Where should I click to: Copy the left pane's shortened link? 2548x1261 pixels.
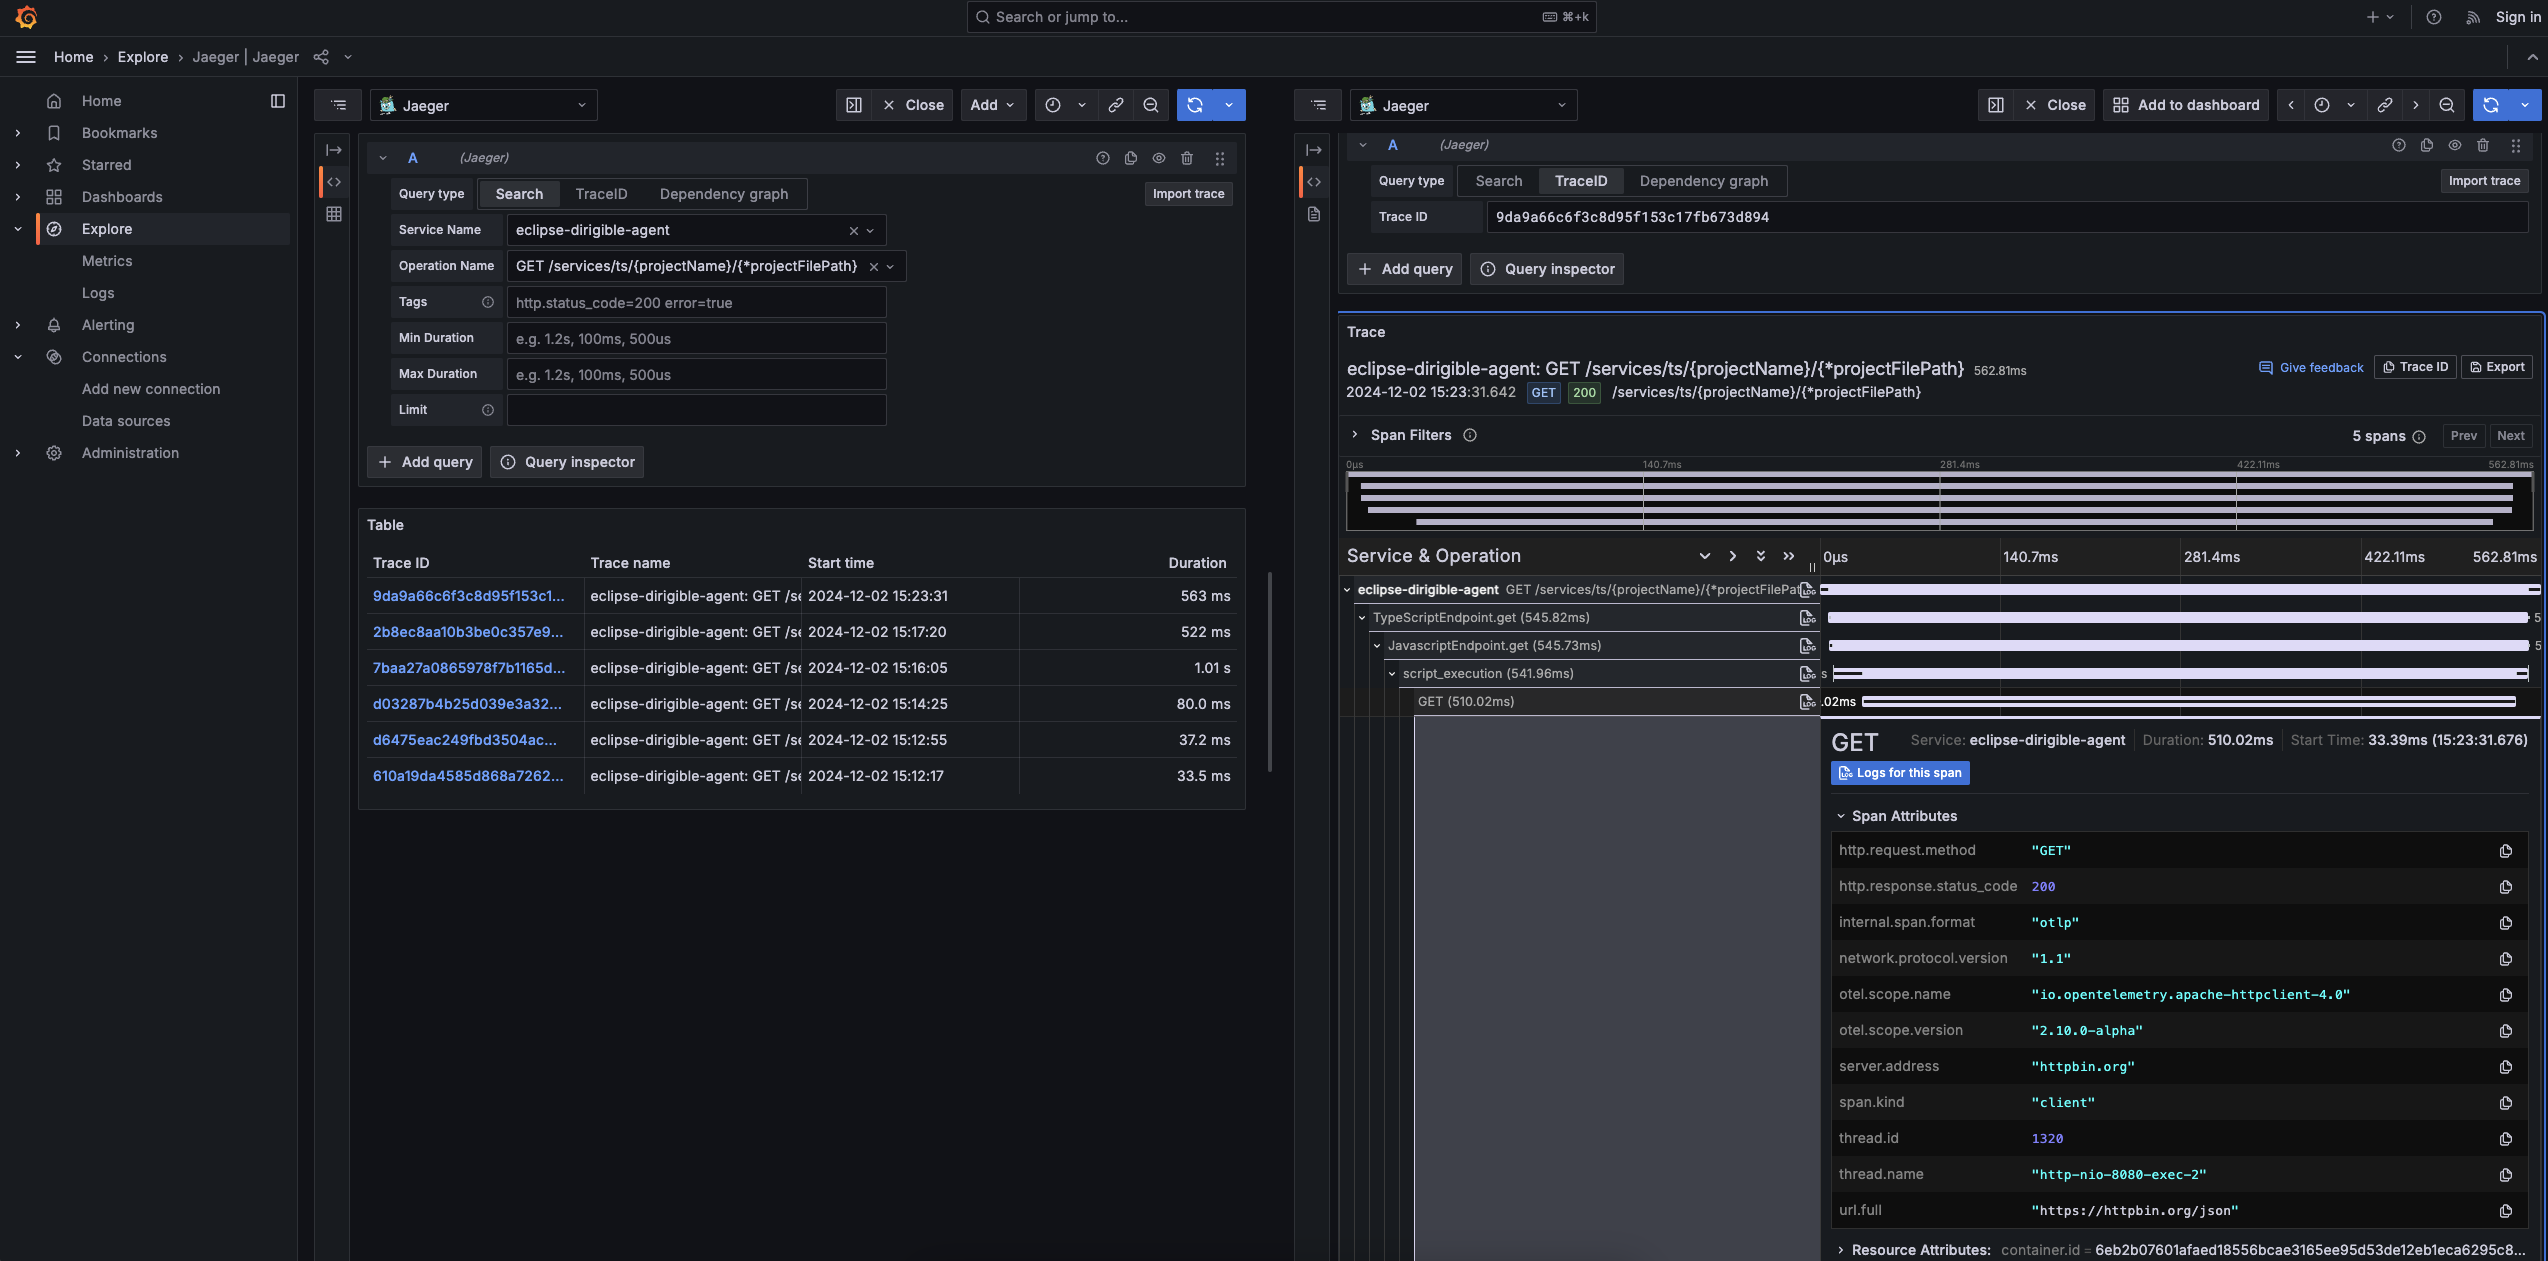point(1116,105)
